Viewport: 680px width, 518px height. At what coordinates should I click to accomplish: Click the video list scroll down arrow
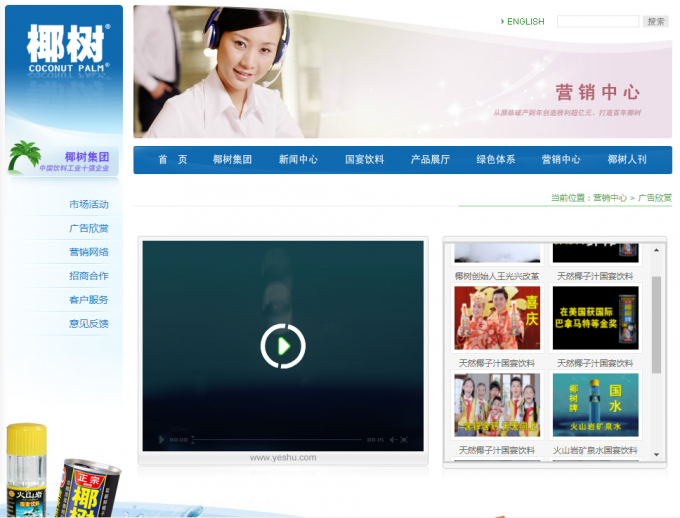[x=656, y=455]
